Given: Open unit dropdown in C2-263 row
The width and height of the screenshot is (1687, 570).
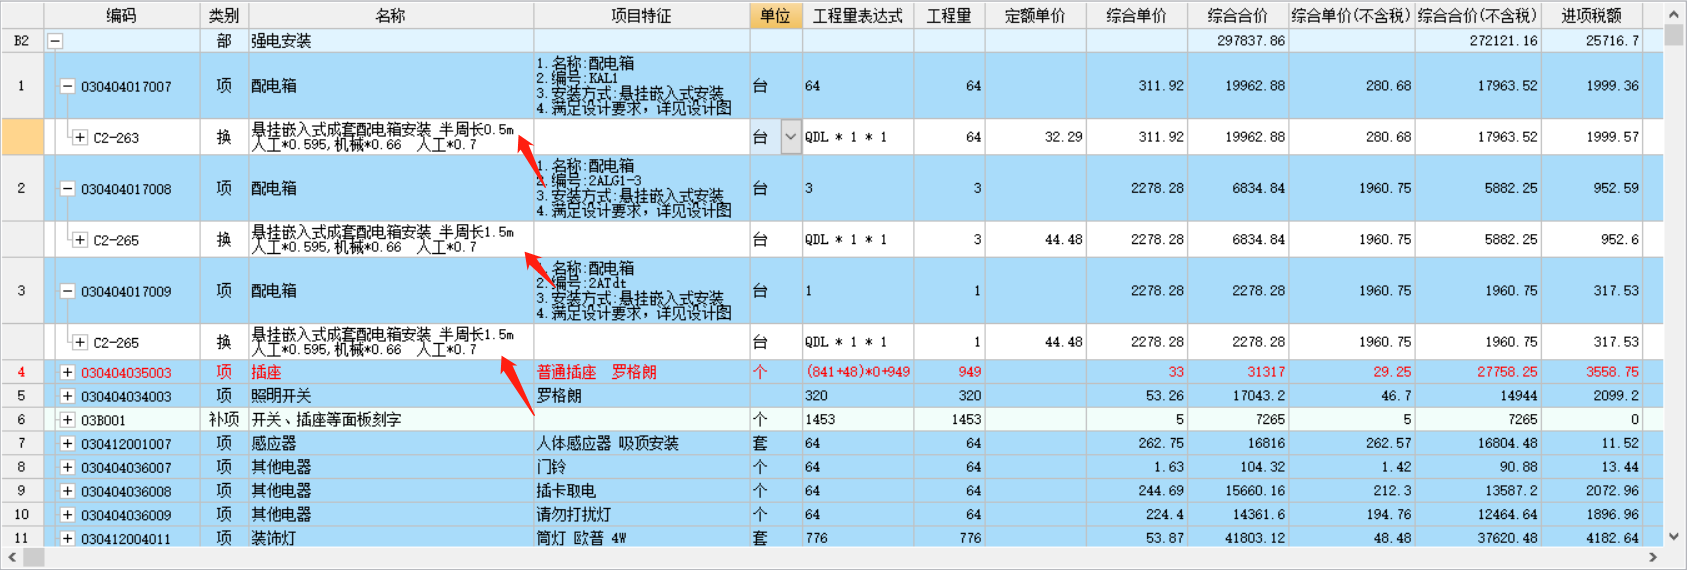Looking at the screenshot, I should [791, 137].
